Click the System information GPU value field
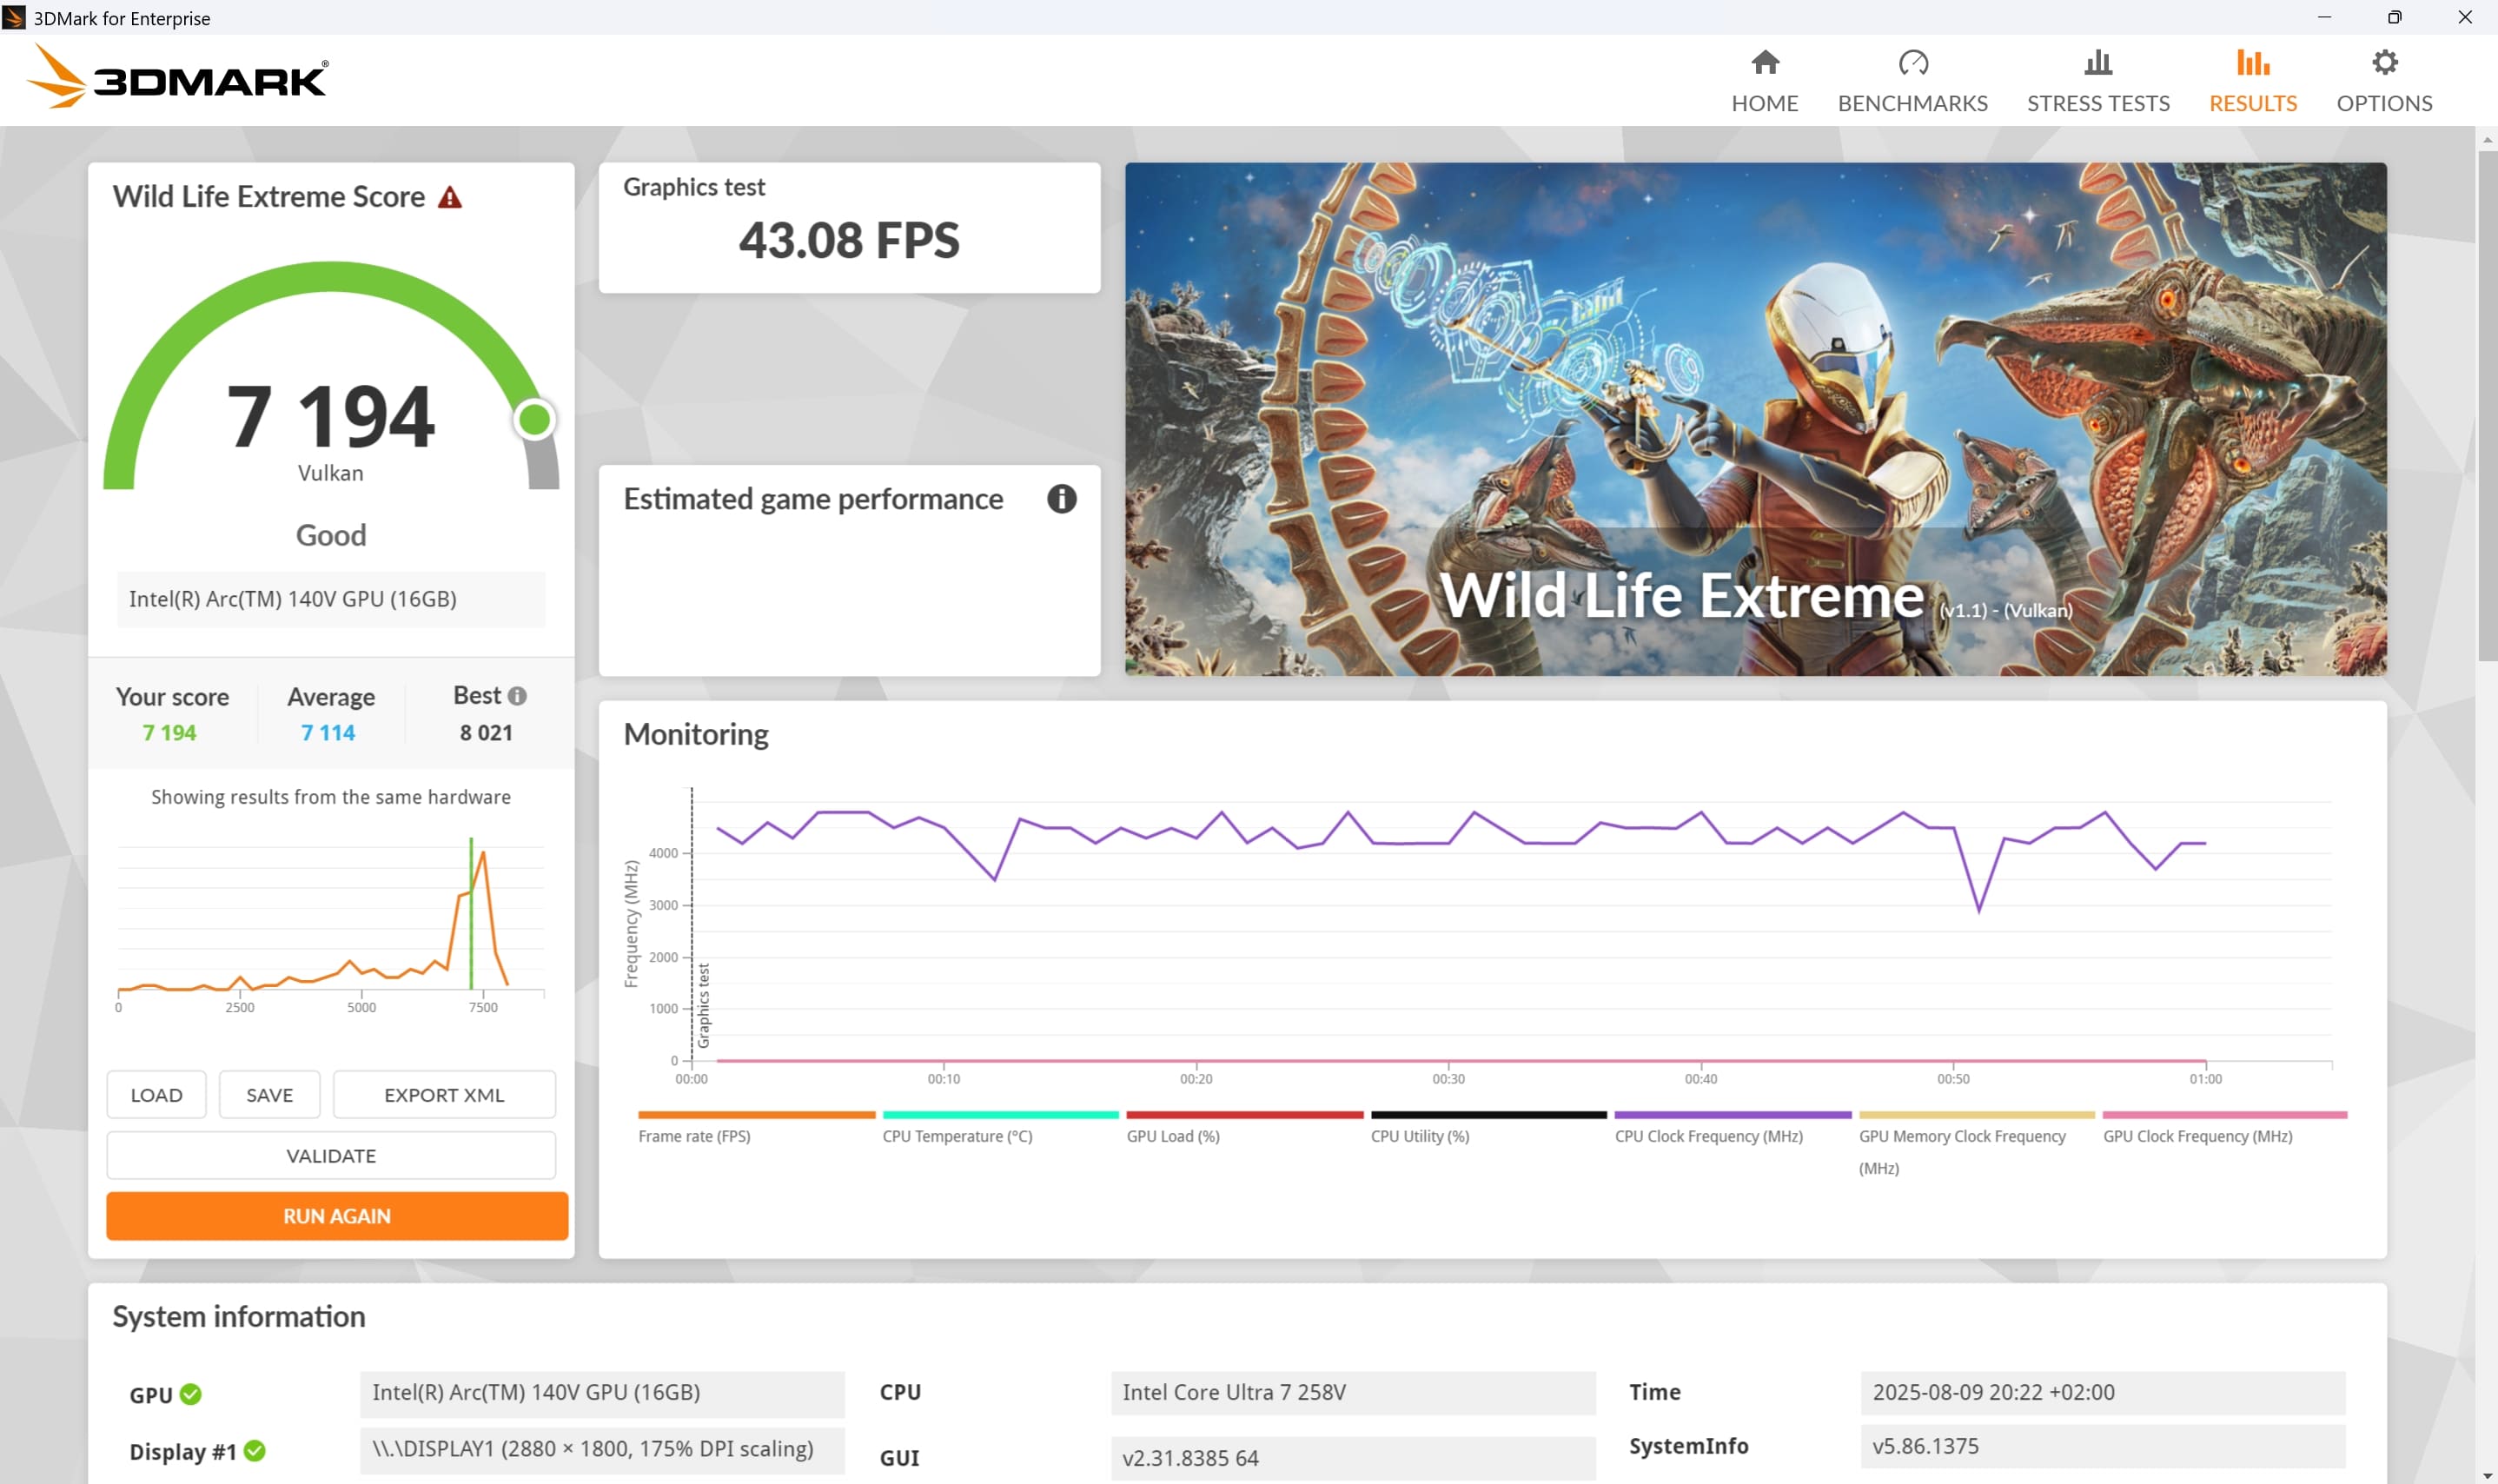The height and width of the screenshot is (1484, 2498). [602, 1393]
